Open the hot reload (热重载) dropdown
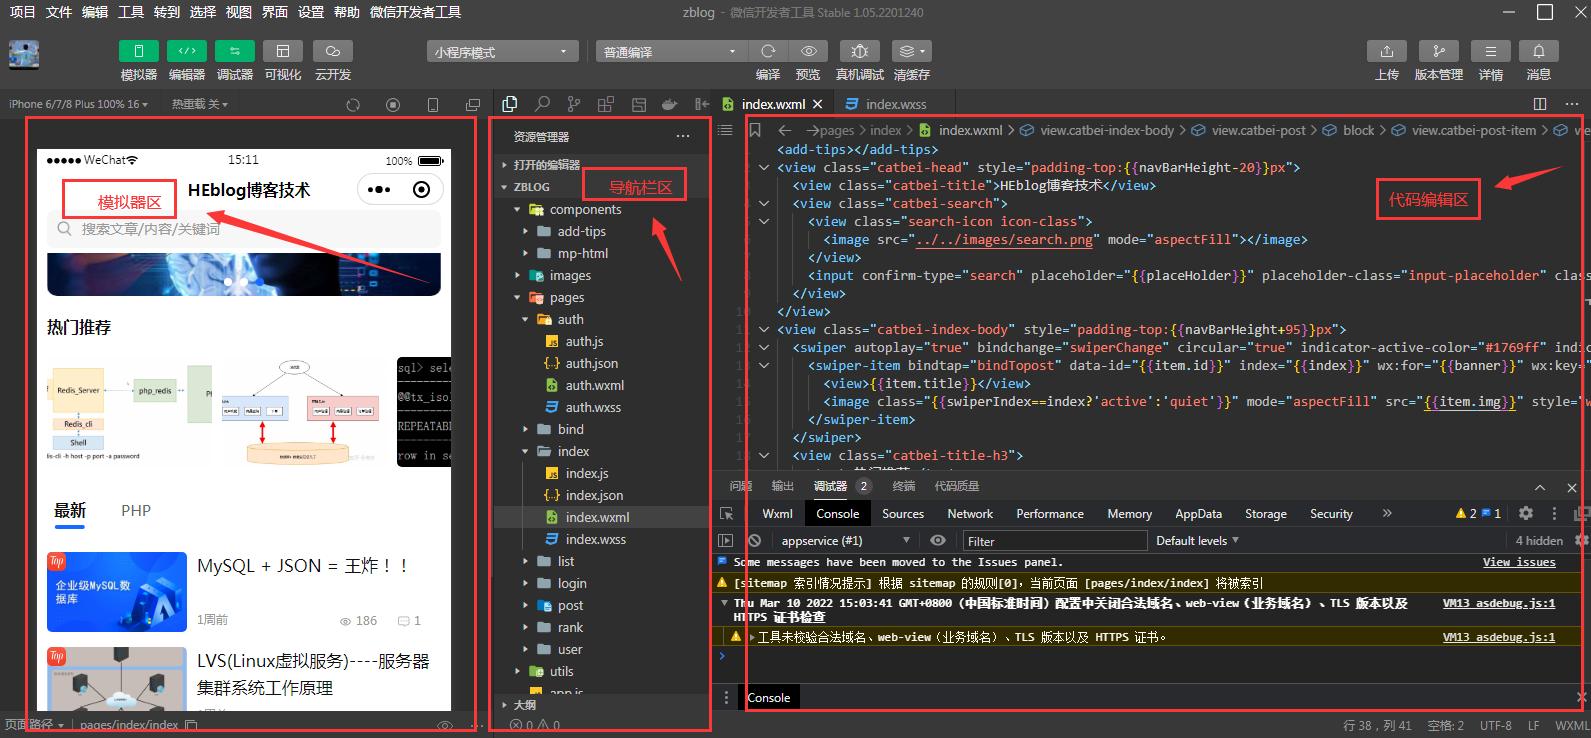The image size is (1591, 738). [200, 104]
